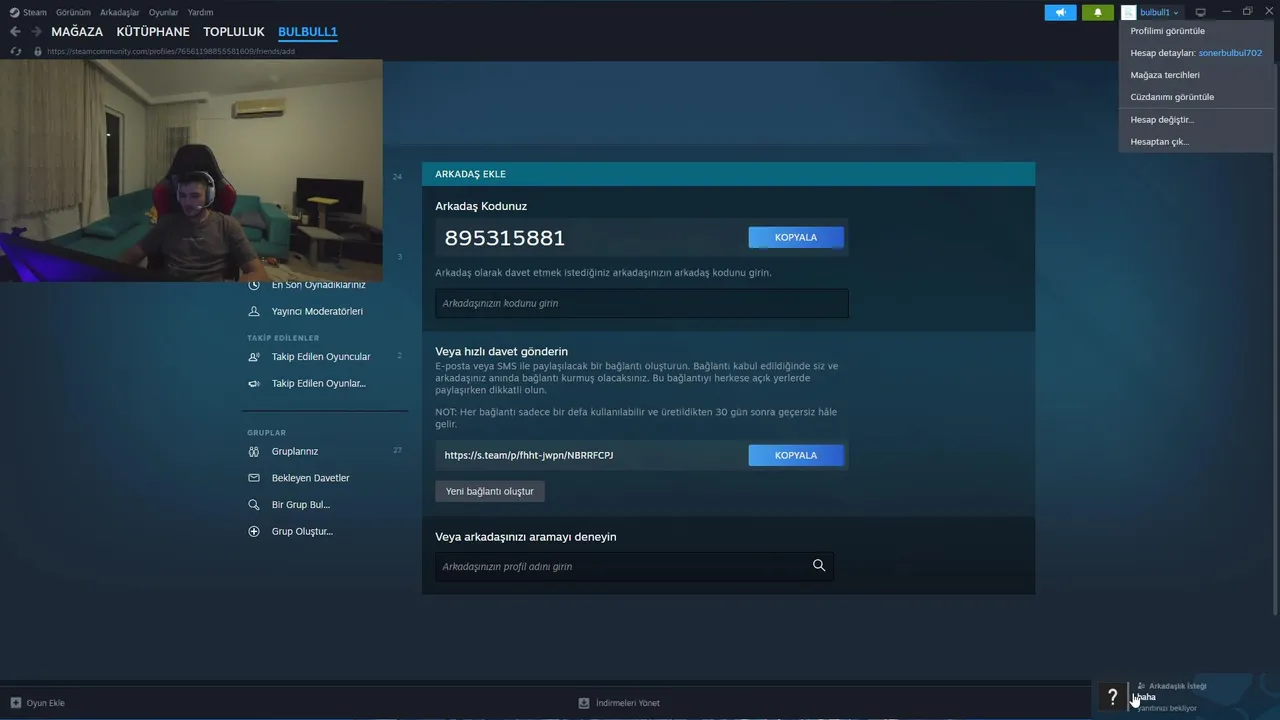Switch to the MAĞAZA tab
Screen dimensions: 1280x720
pyautogui.click(x=77, y=32)
